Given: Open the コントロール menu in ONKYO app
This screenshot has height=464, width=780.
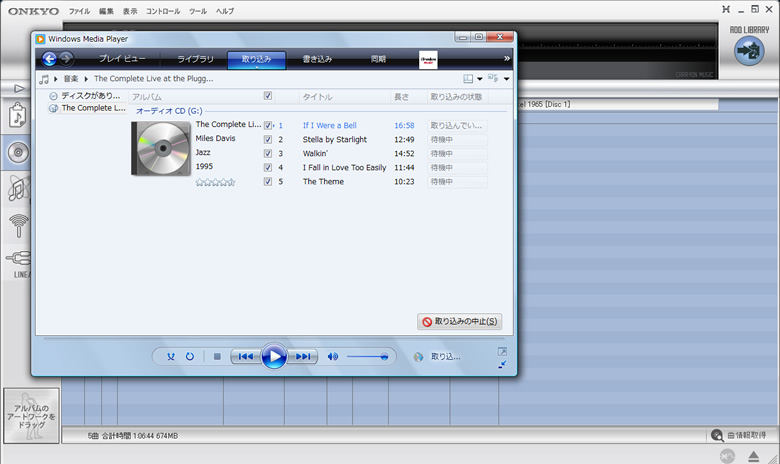Looking at the screenshot, I should point(163,11).
